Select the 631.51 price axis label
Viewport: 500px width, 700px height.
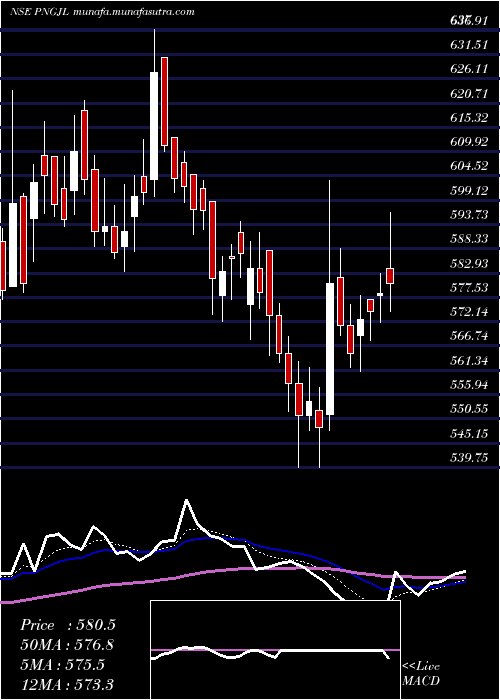469,45
